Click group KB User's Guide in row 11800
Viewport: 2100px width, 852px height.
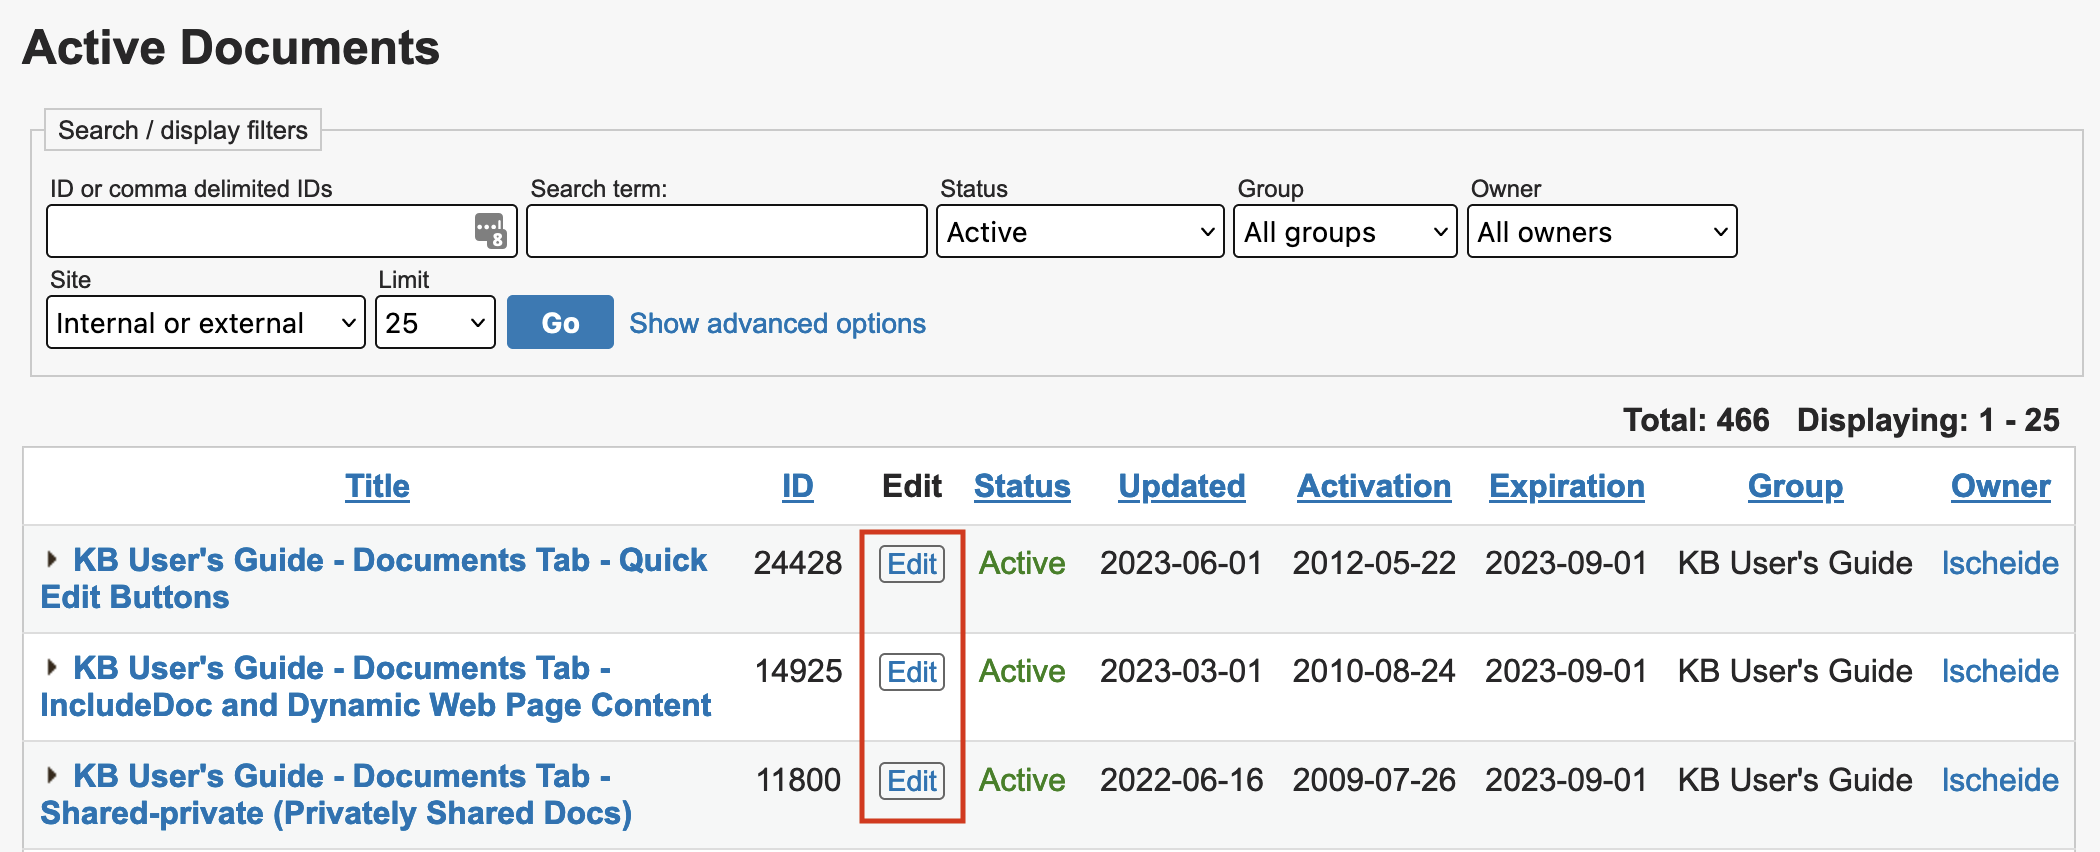1795,780
